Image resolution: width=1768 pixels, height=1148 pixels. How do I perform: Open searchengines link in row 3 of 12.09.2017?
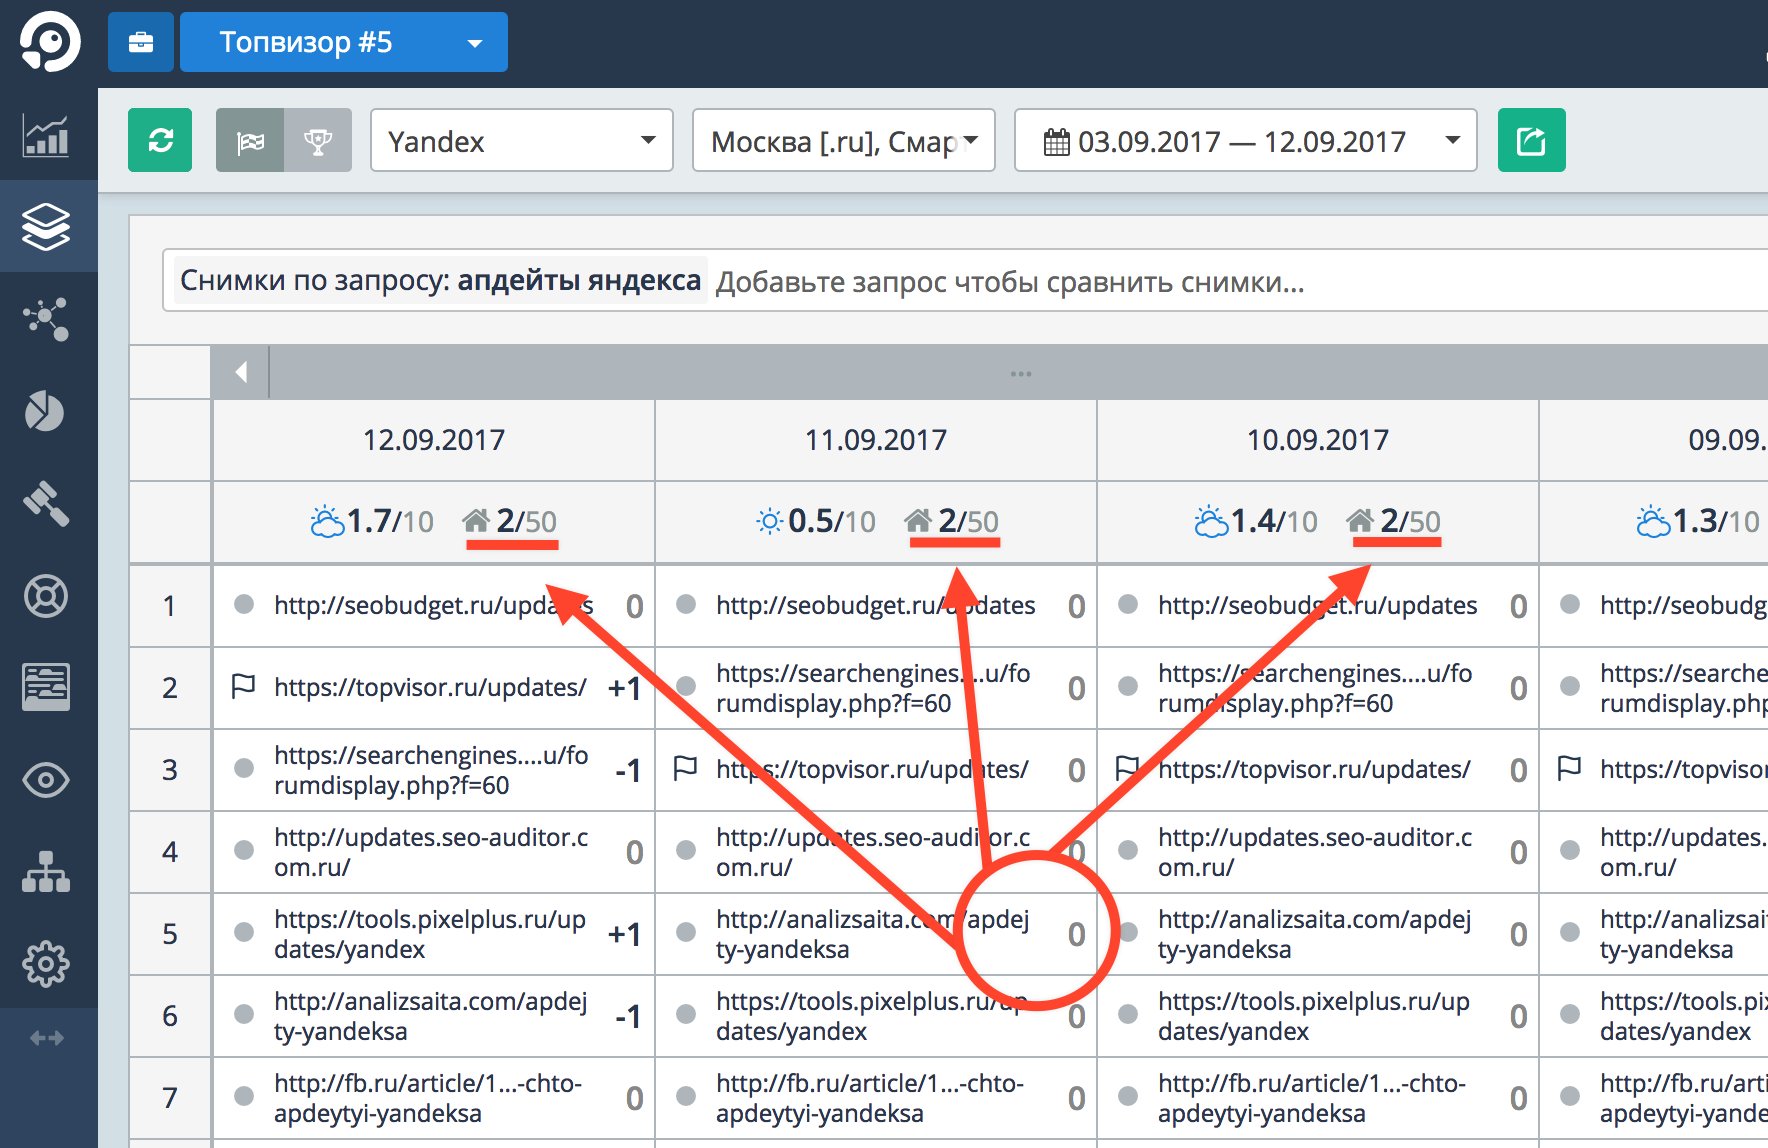point(431,770)
